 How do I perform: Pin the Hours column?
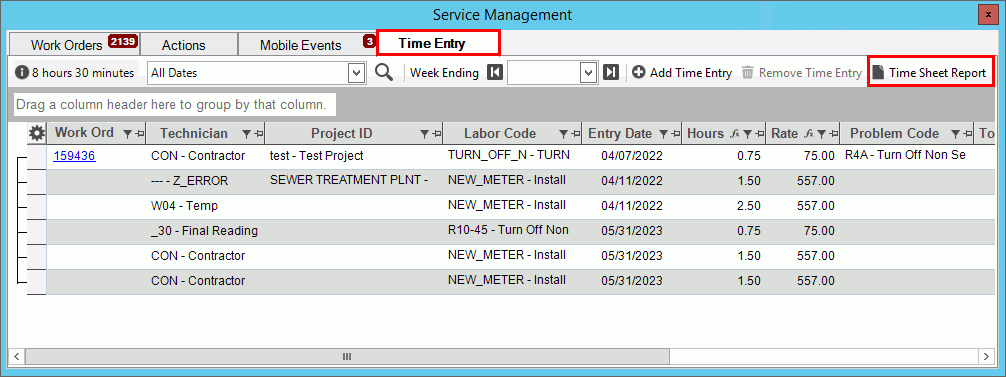pyautogui.click(x=760, y=134)
